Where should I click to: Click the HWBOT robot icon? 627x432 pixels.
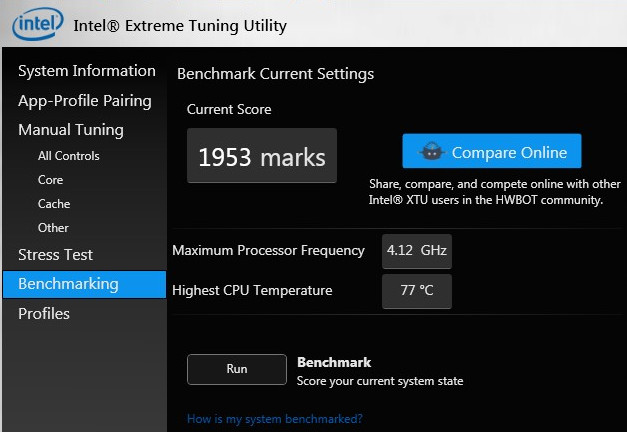[x=432, y=152]
